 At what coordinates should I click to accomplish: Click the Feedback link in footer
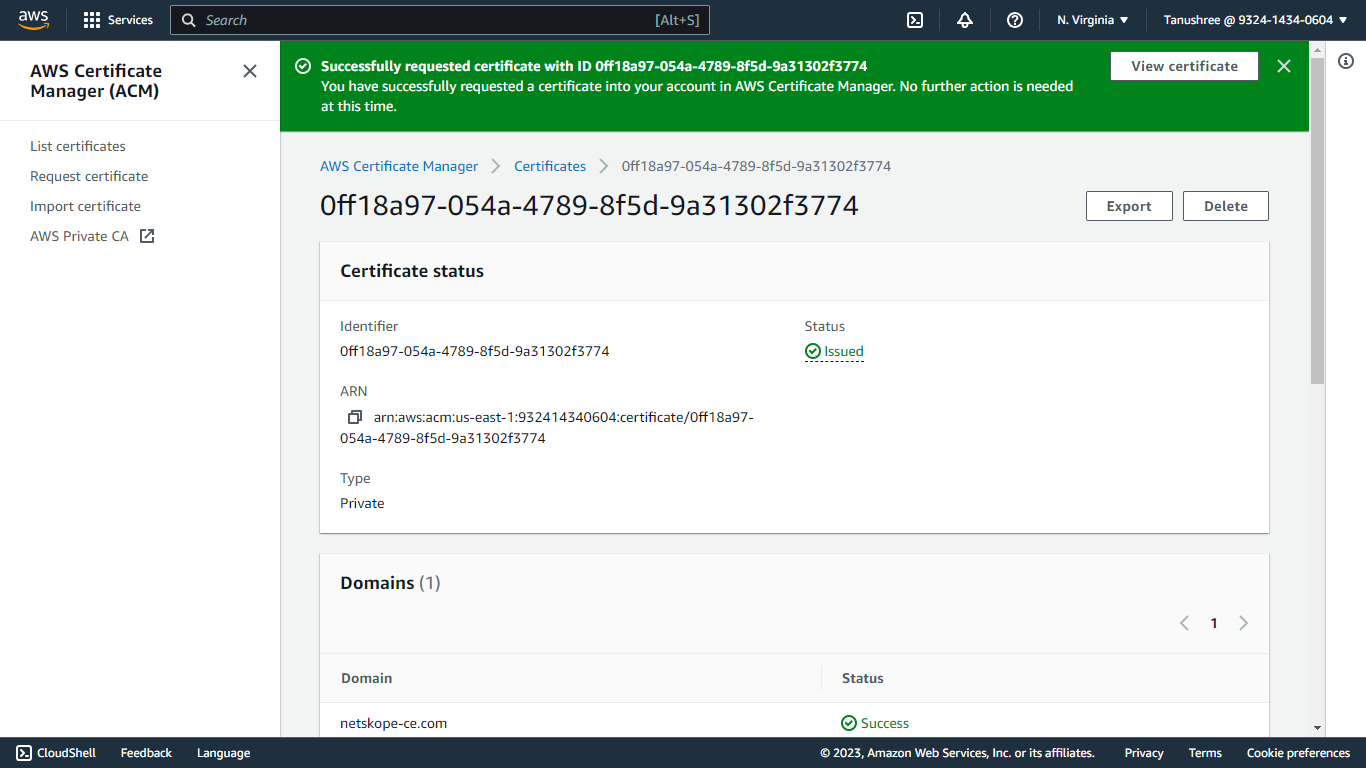(x=146, y=753)
